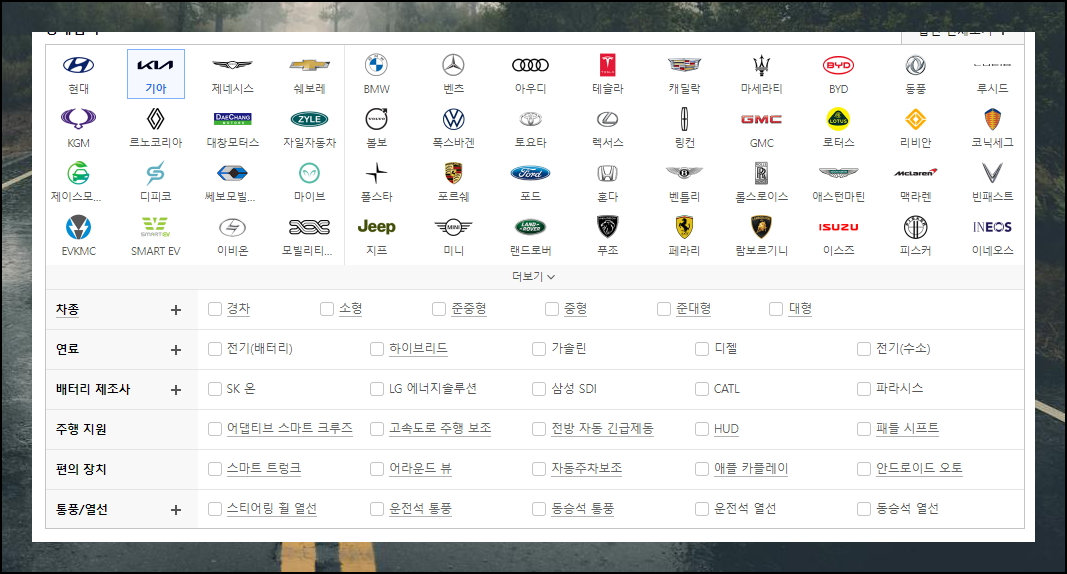Select the Jeep (지프) logo
Viewport: 1067px width, 574px height.
[376, 226]
